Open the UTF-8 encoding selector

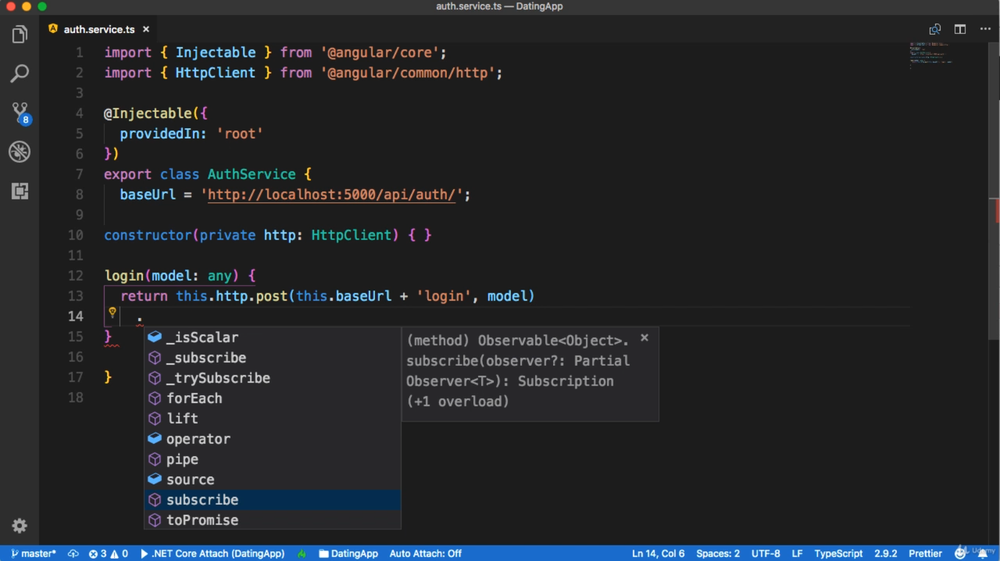[x=766, y=553]
